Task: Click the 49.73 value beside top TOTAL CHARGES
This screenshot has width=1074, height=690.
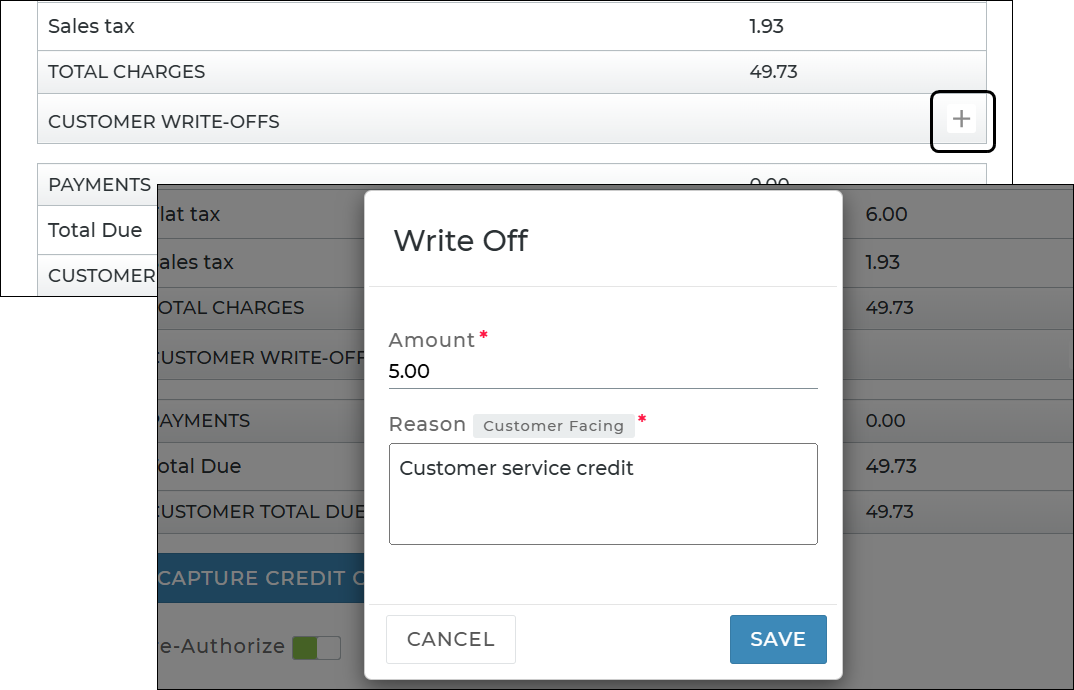Action: (773, 72)
